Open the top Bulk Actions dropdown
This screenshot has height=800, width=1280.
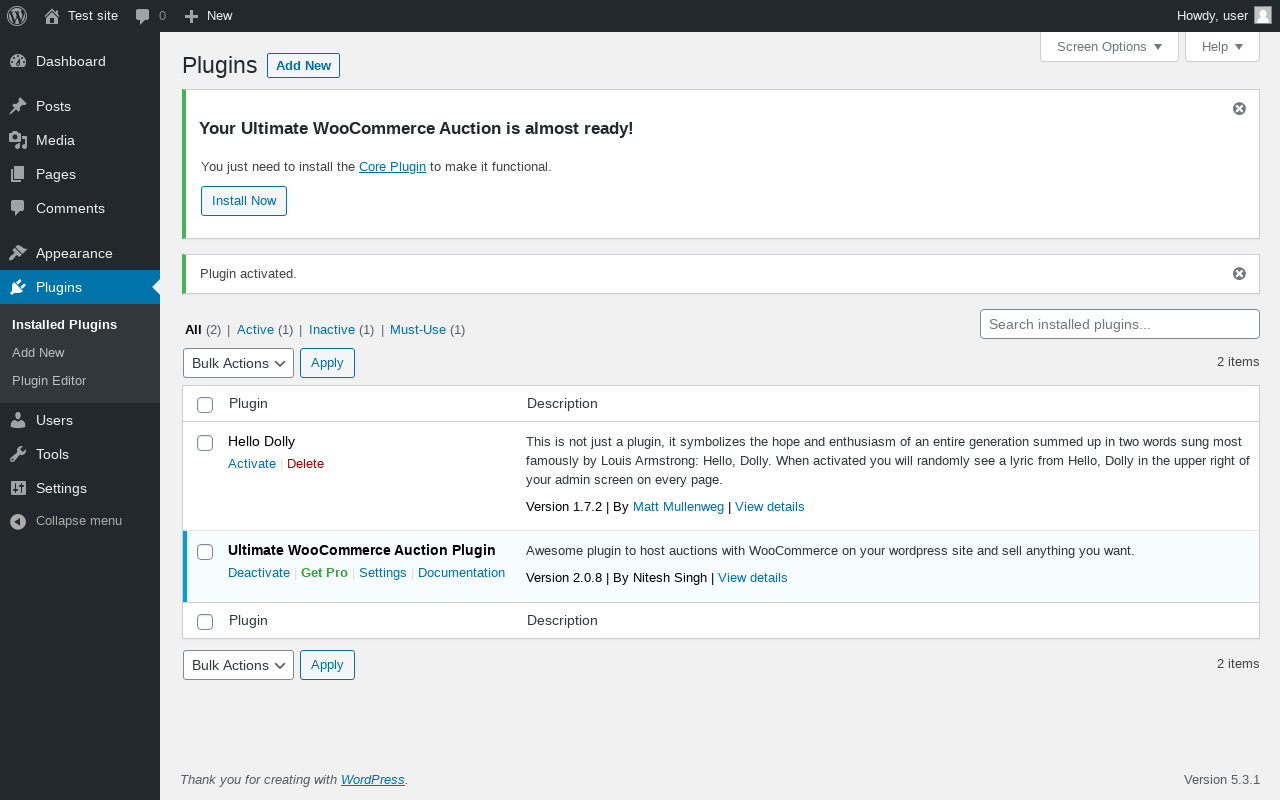tap(238, 363)
